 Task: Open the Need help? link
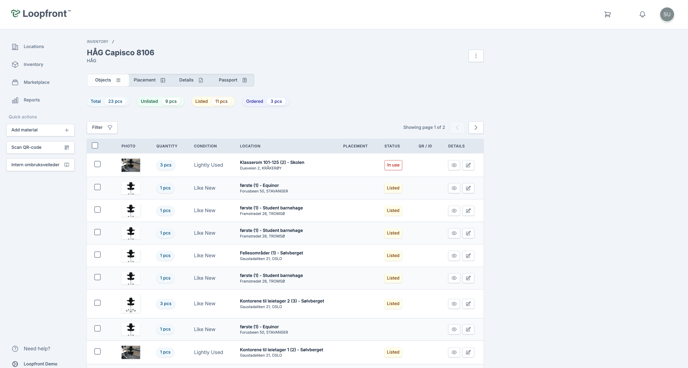tap(31, 349)
